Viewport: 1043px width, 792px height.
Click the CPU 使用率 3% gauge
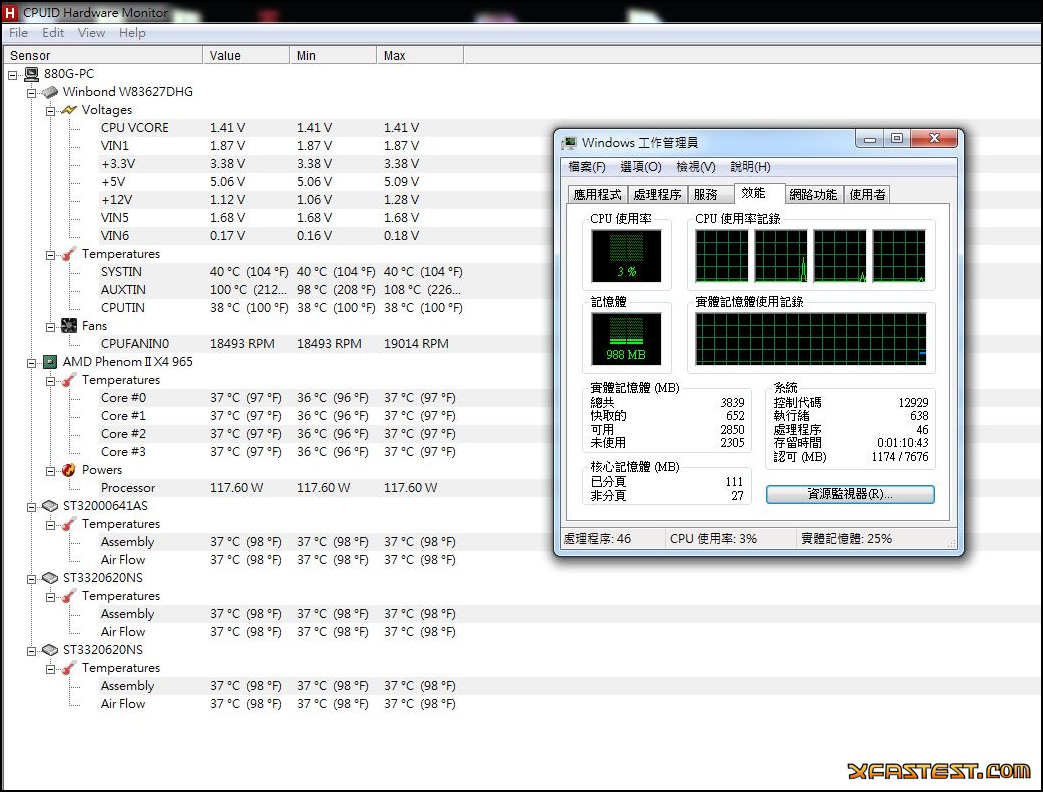pos(626,256)
